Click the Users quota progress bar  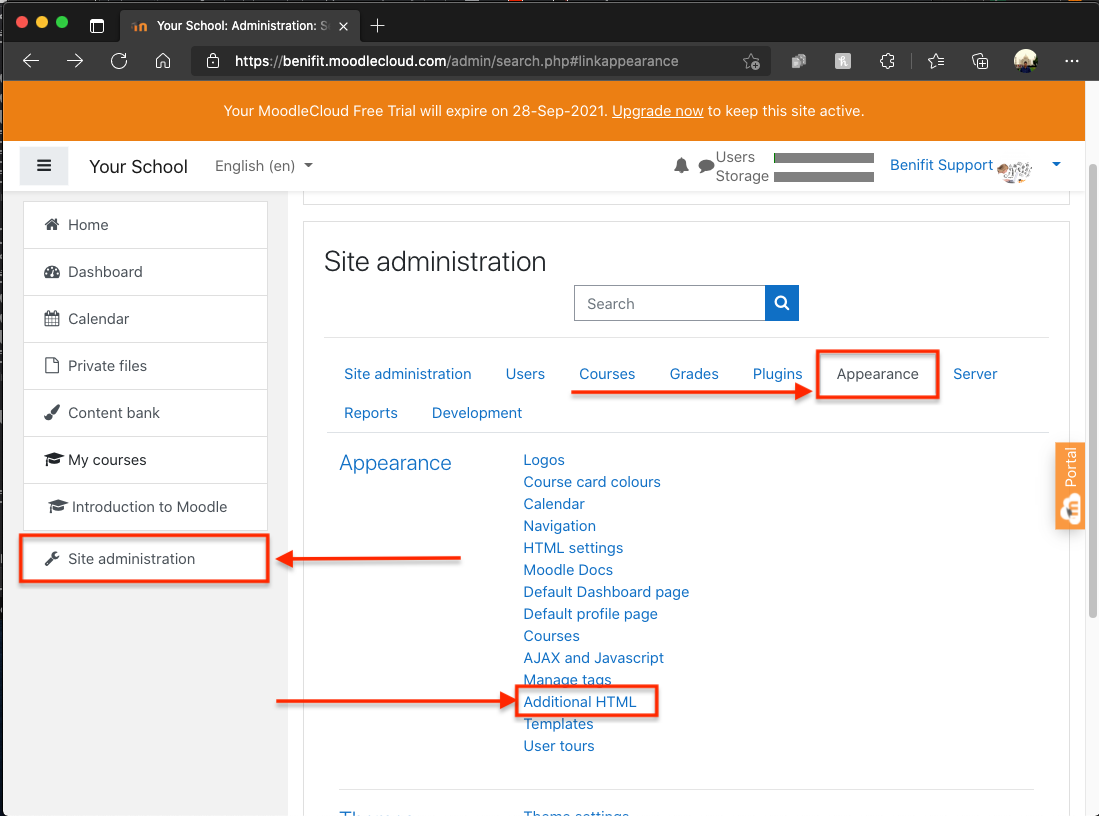[x=824, y=158]
